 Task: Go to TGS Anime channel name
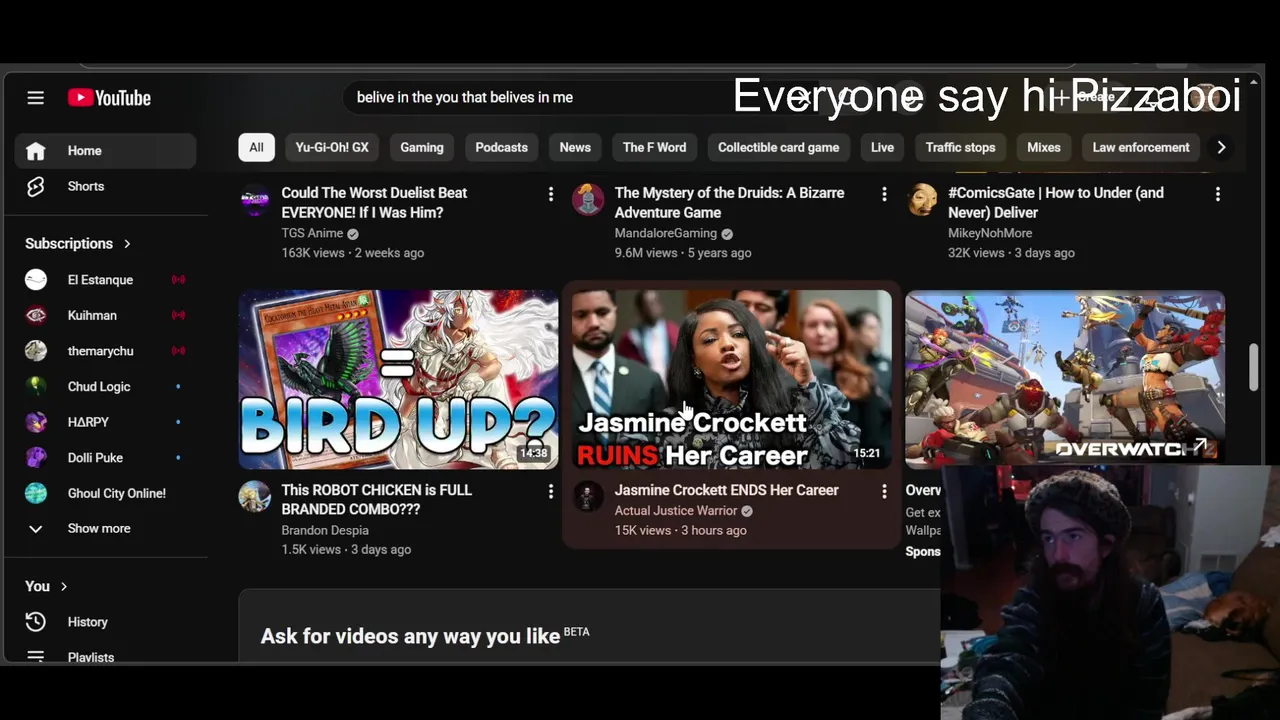pos(312,233)
